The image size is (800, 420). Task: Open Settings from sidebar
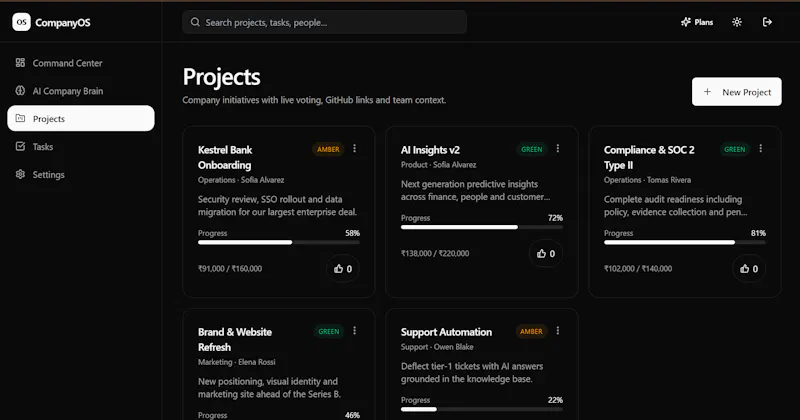pos(81,174)
